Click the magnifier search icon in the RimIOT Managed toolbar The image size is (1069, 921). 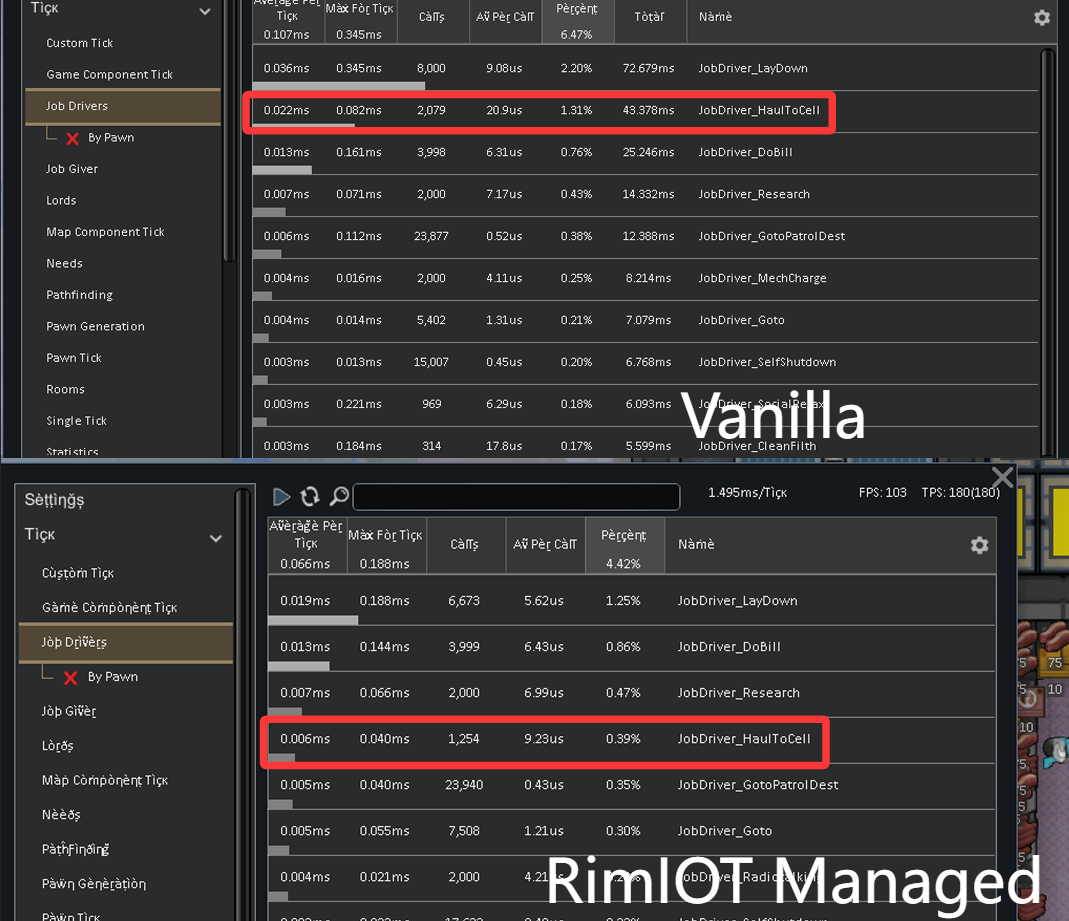coord(339,497)
